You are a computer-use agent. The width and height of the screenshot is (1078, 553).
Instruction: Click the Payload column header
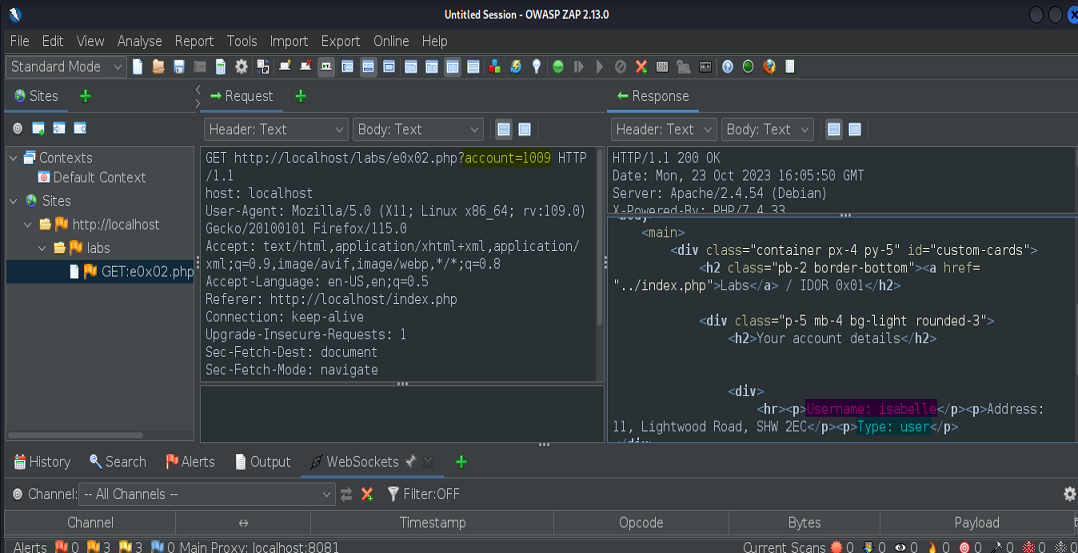tap(976, 523)
